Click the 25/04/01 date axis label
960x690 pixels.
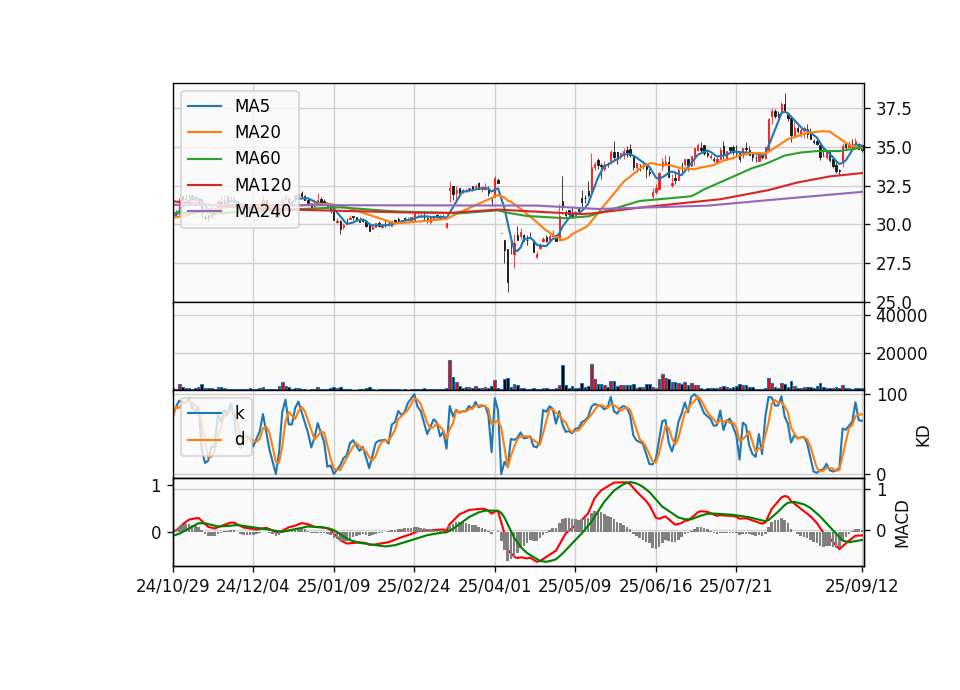click(495, 586)
